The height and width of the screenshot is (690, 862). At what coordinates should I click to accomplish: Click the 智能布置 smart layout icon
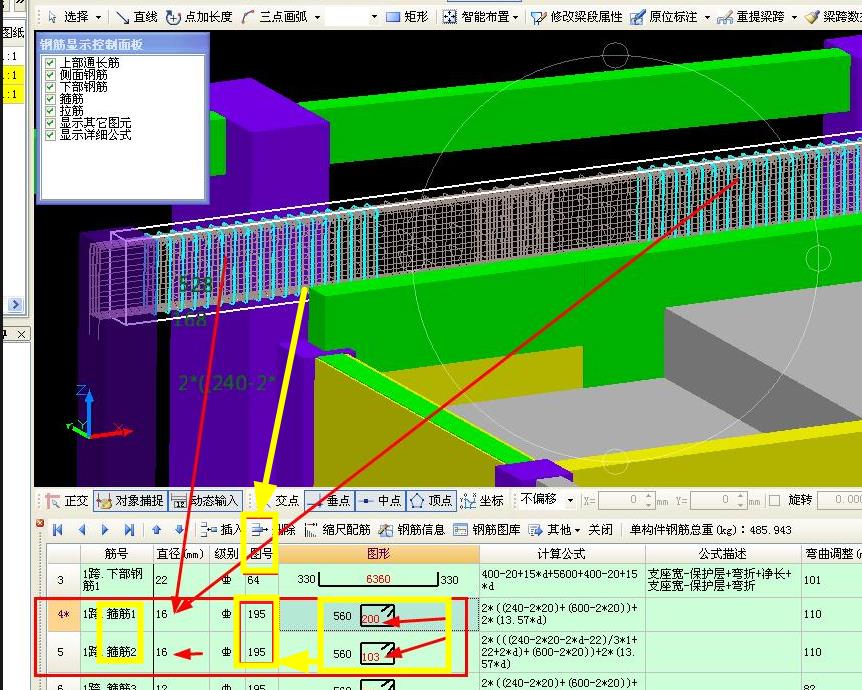449,17
